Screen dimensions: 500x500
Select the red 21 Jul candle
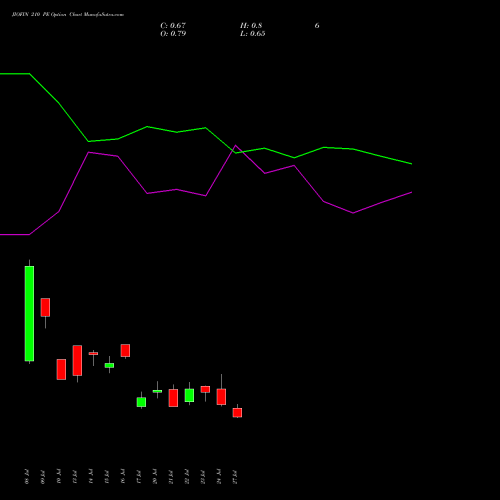pyautogui.click(x=173, y=398)
